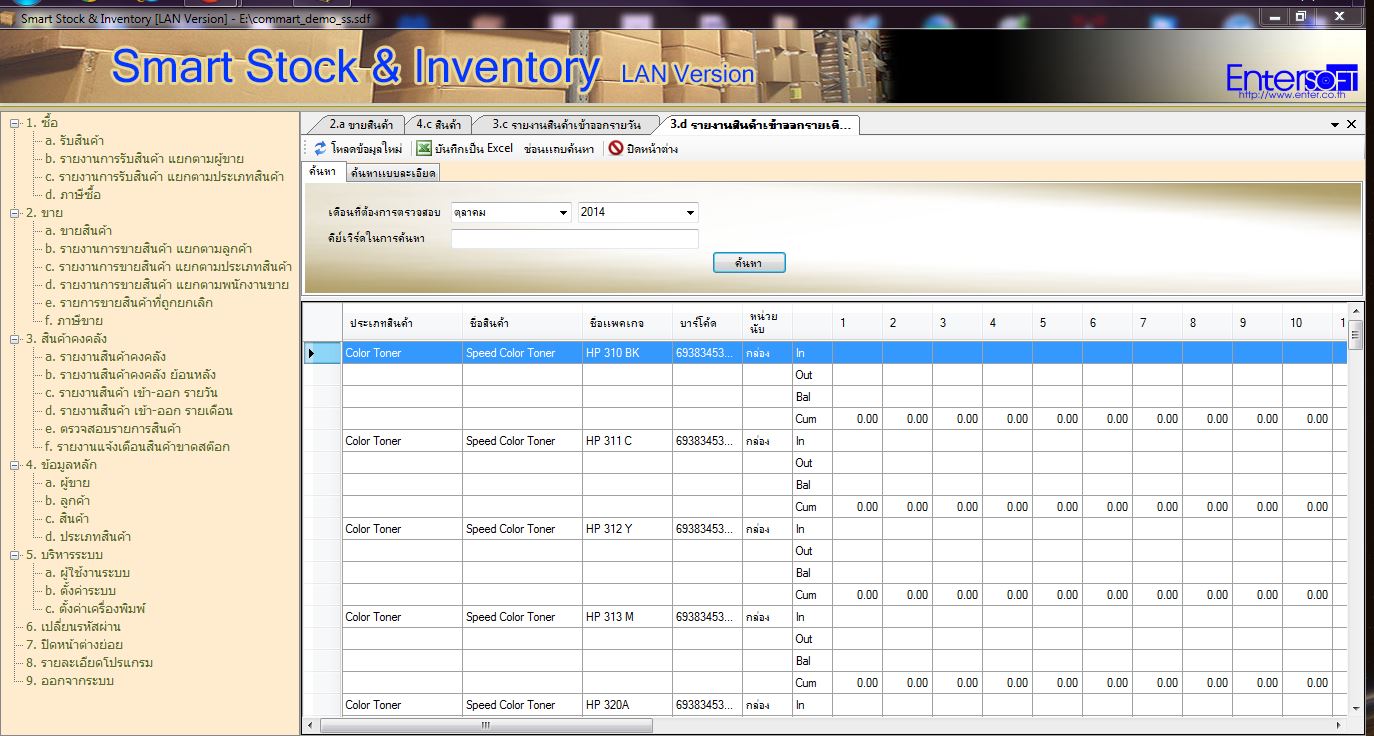Select 6. เปลี่ยนรหัสผ่าน in the tree
Screen dimensions: 1374x736
point(74,627)
